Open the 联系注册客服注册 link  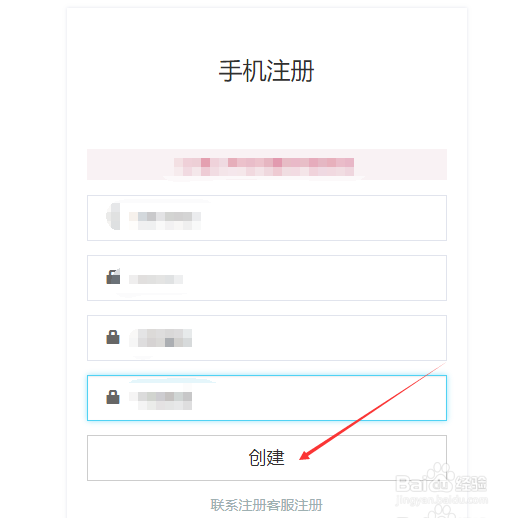click(266, 505)
